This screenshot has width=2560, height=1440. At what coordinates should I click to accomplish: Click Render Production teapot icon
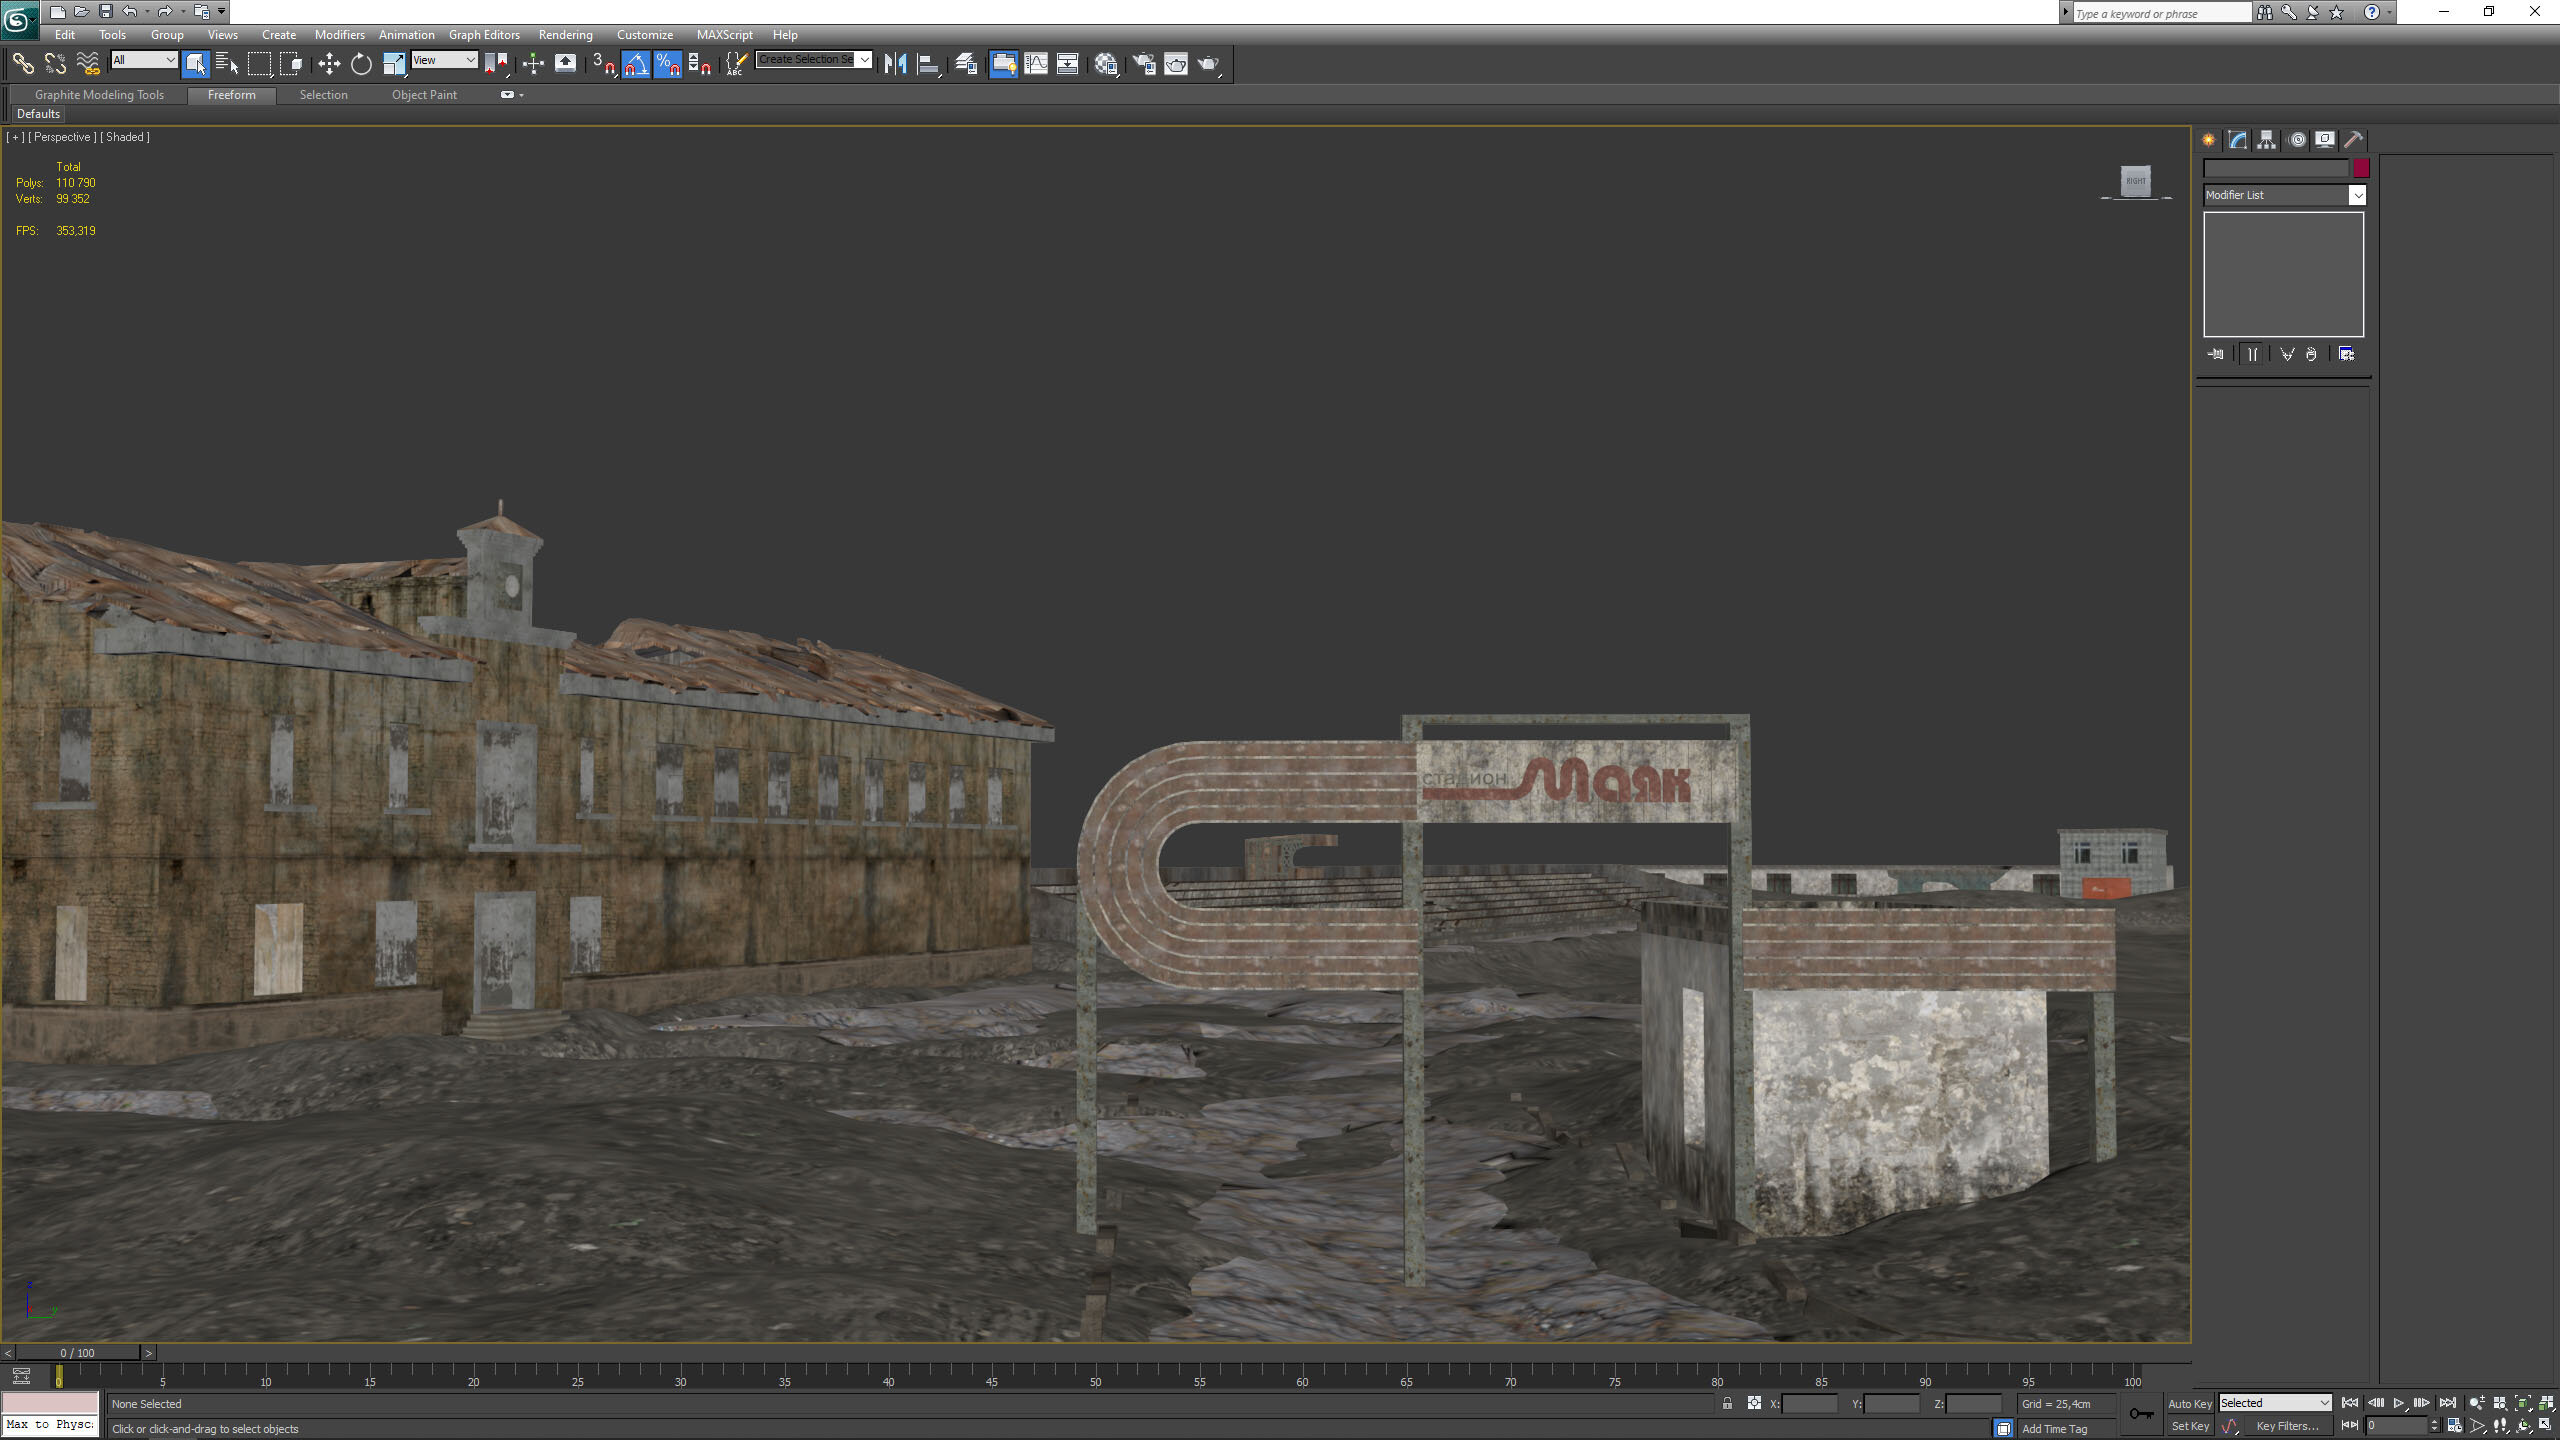click(x=1209, y=64)
